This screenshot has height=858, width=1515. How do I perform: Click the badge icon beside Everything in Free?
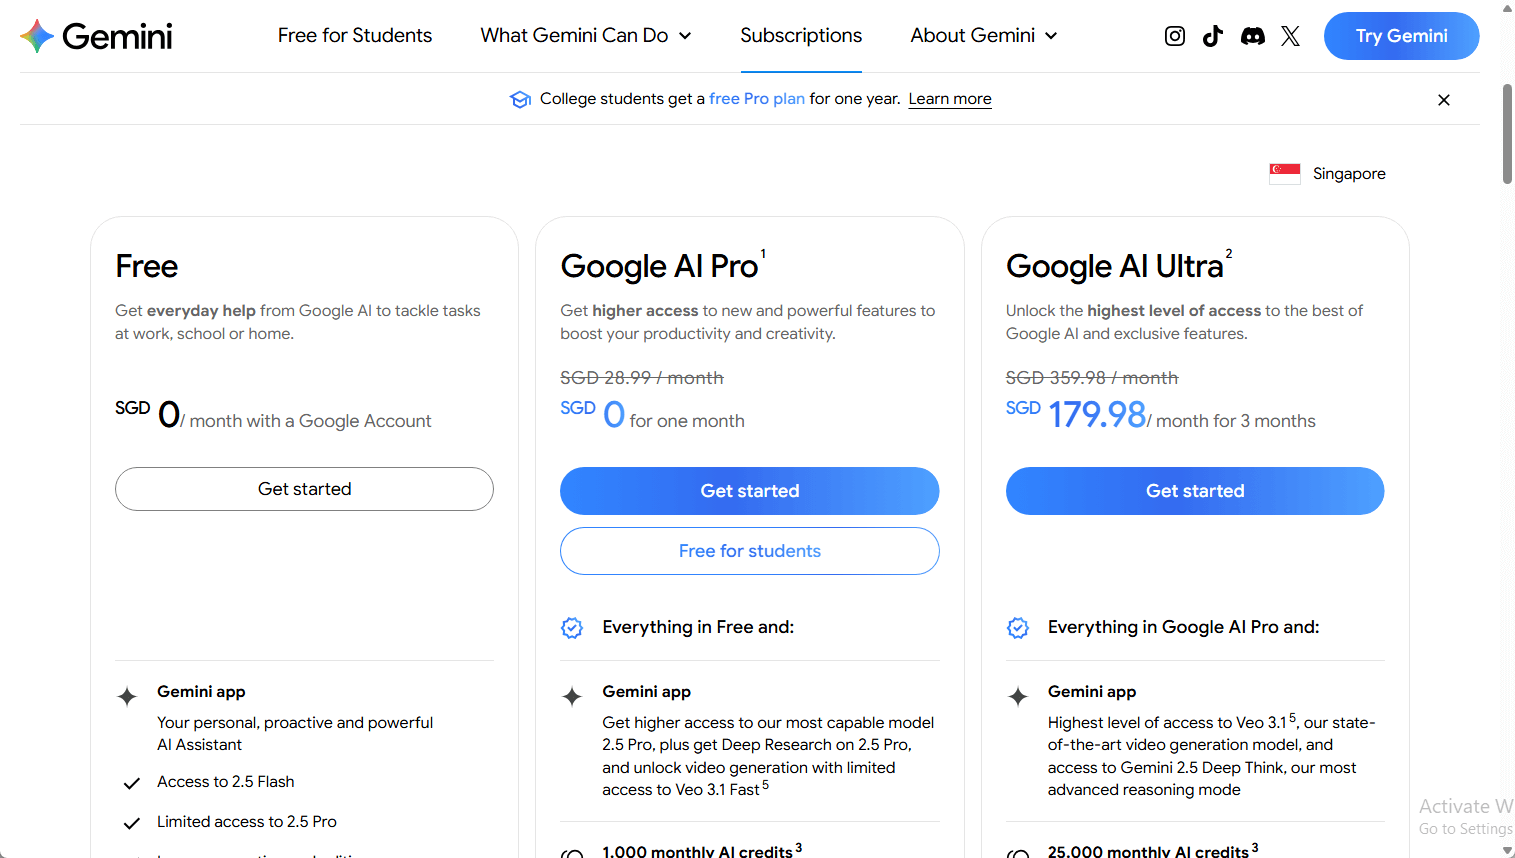(571, 627)
